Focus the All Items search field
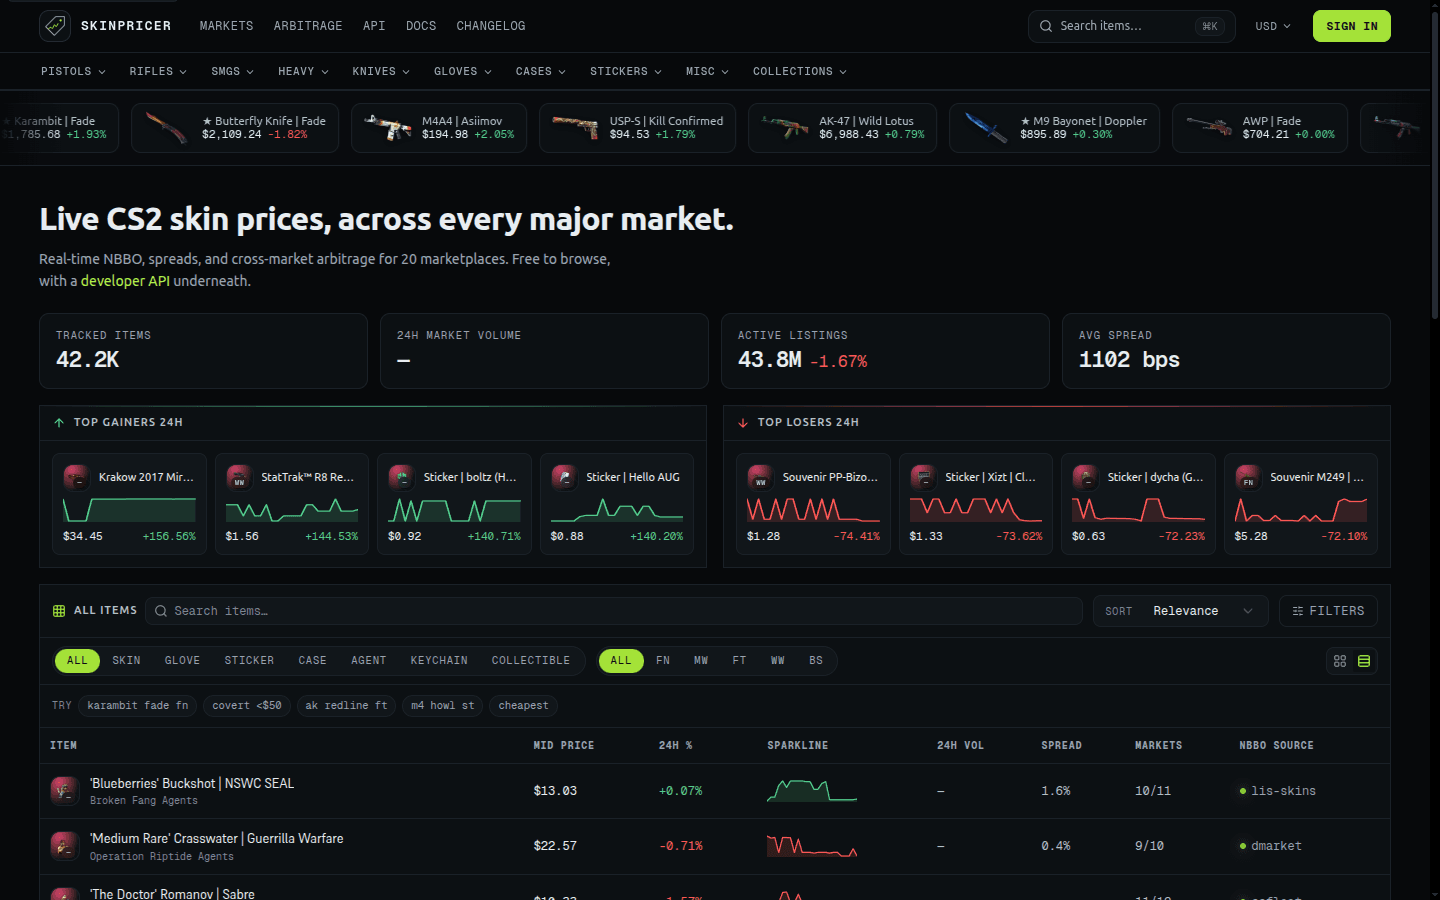 [x=614, y=611]
